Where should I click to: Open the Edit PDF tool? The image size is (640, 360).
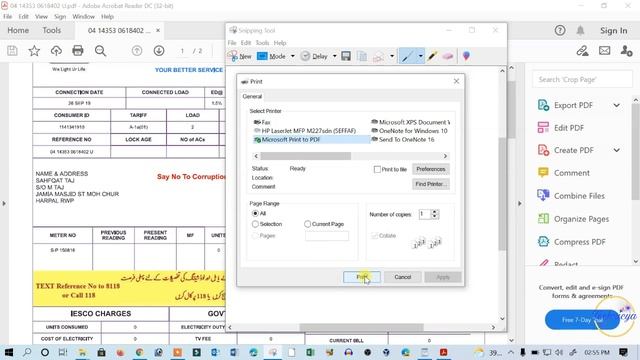pos(569,128)
